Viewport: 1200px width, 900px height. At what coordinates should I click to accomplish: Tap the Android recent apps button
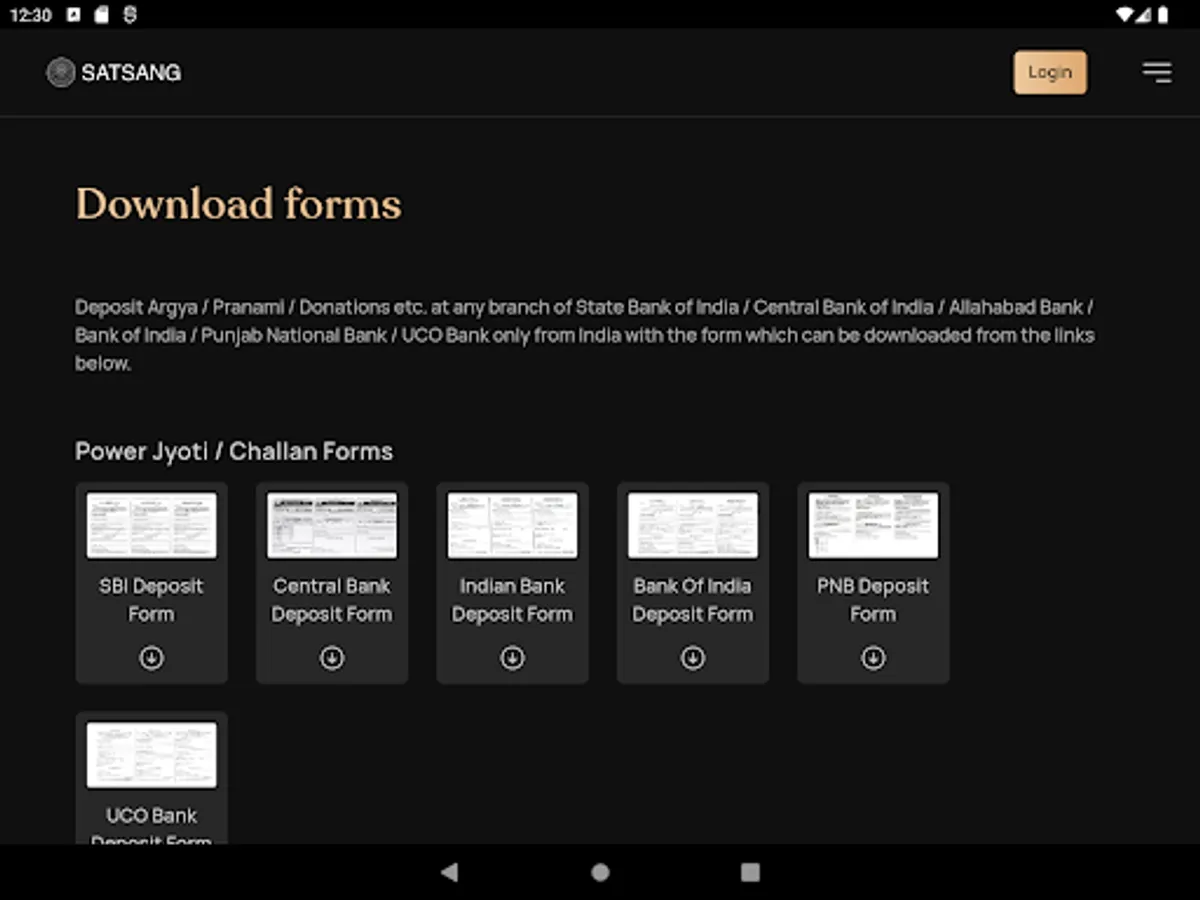point(750,872)
